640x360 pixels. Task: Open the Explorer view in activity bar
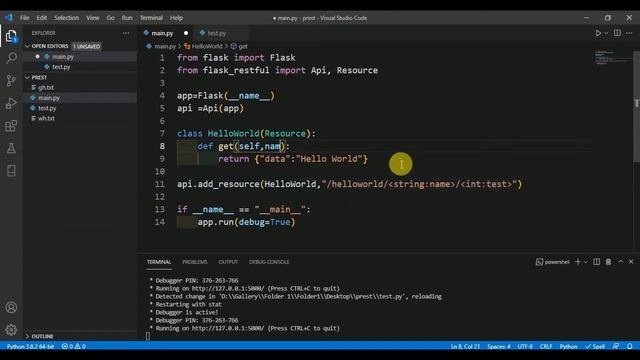coord(11,36)
